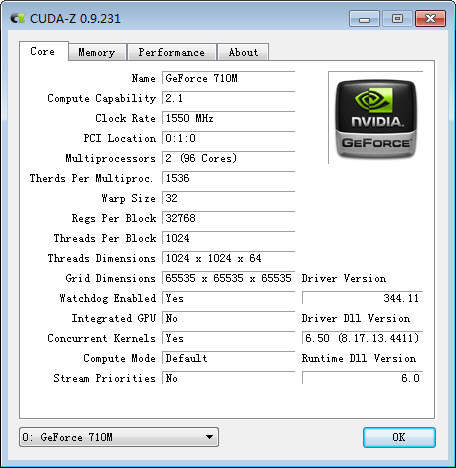Click the 'Driver Dll Version' label
The image size is (456, 468).
(x=356, y=318)
